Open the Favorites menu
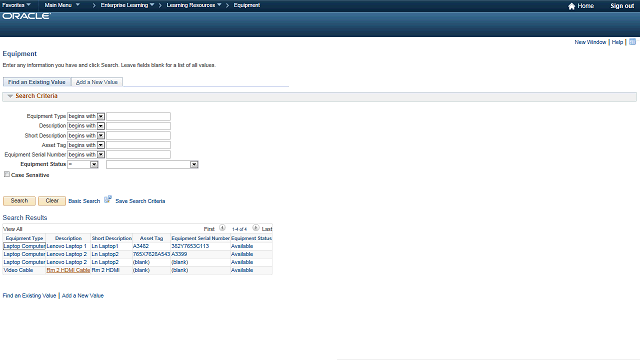Screen dimensions: 640x360 [x=16, y=5]
